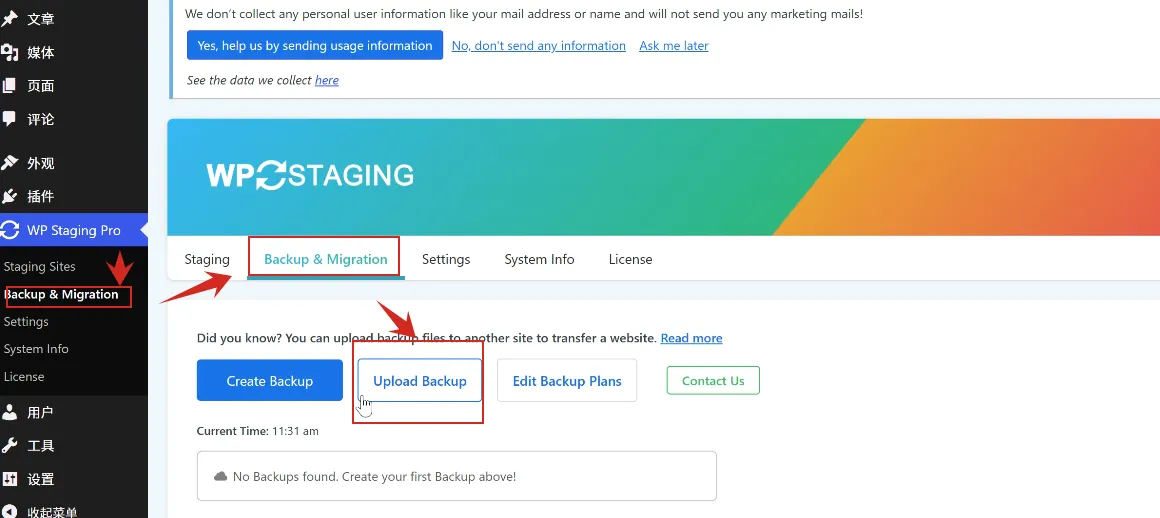Click the Edit Backup Plans button

pos(567,380)
